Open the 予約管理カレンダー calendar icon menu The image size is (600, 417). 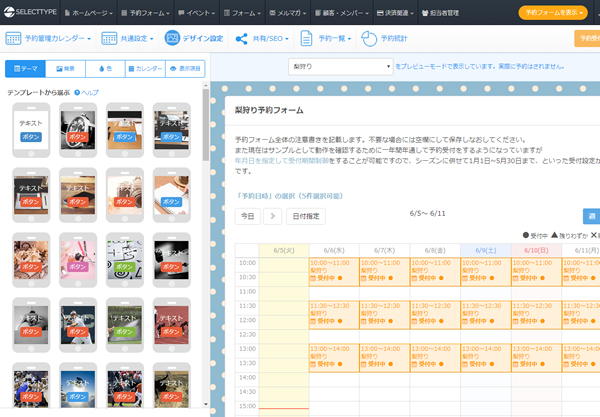pyautogui.click(x=13, y=39)
